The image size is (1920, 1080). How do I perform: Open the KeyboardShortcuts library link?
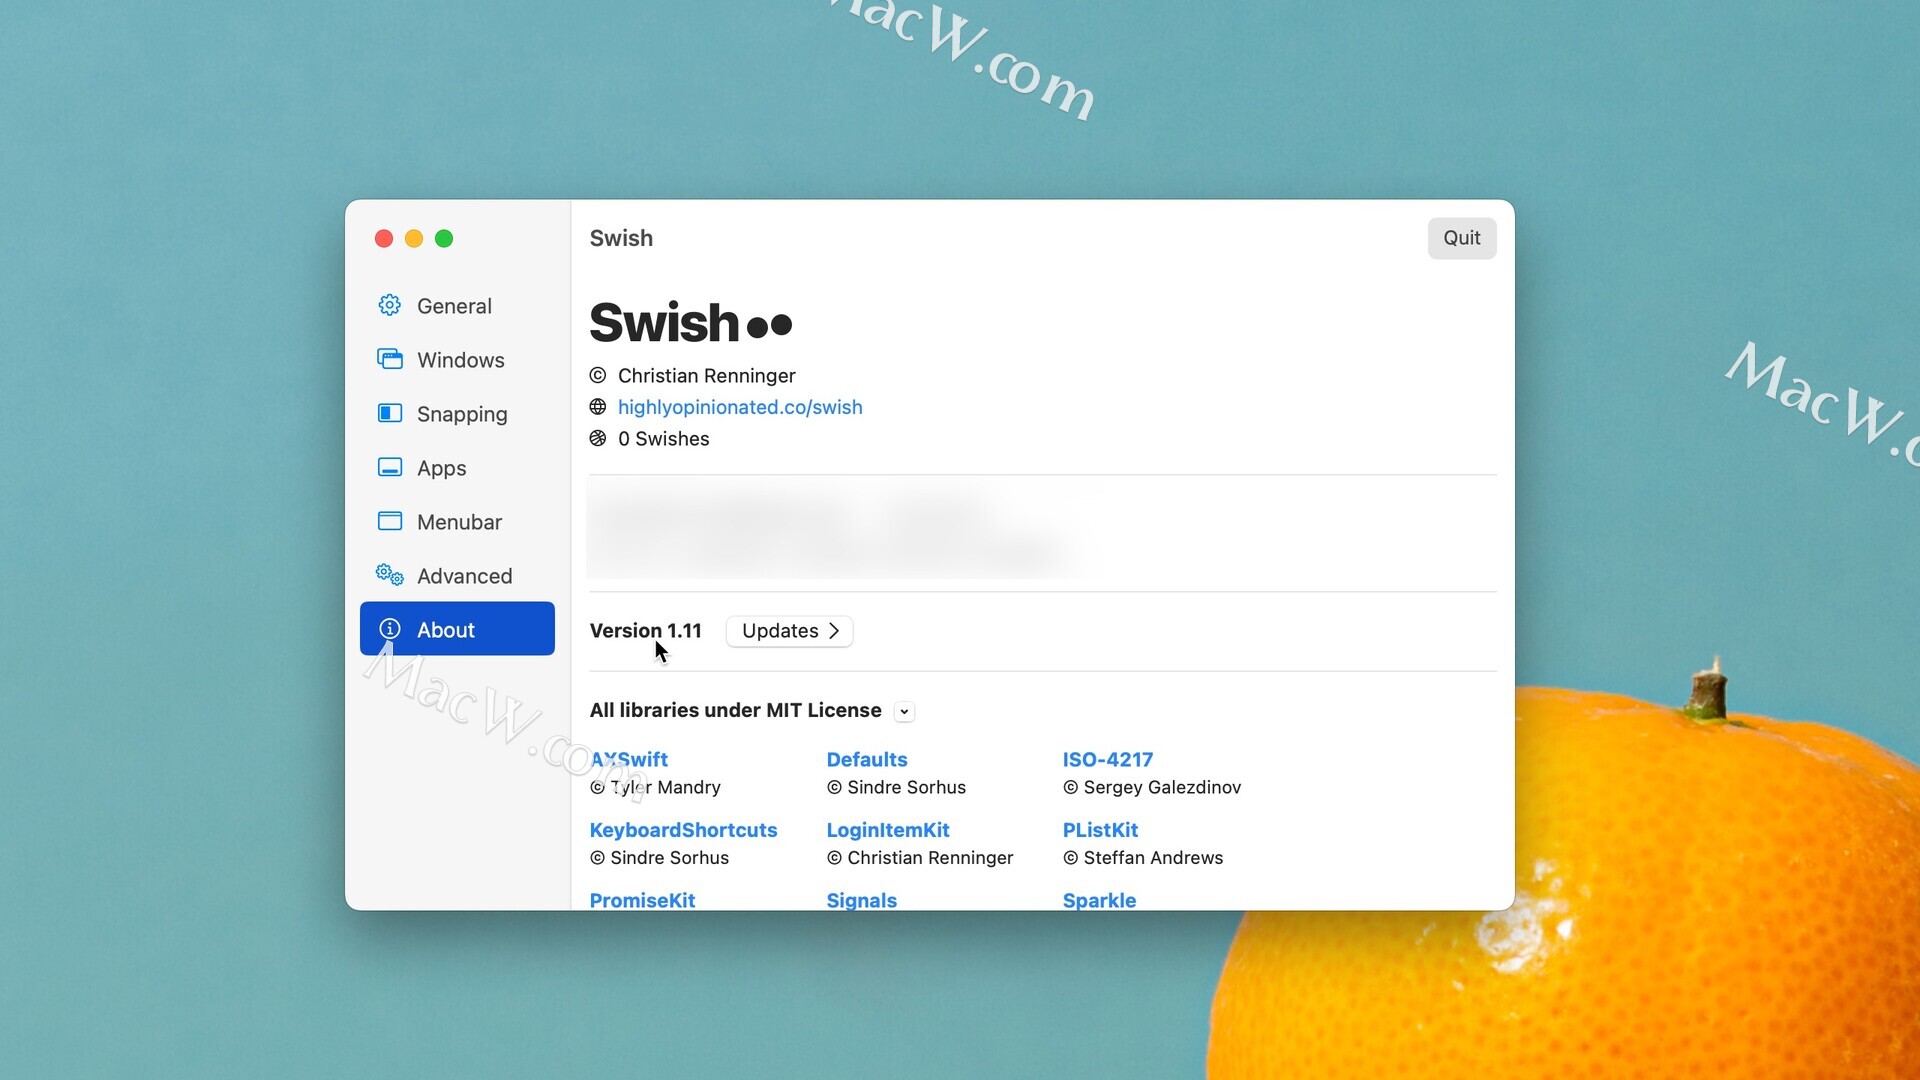click(683, 830)
